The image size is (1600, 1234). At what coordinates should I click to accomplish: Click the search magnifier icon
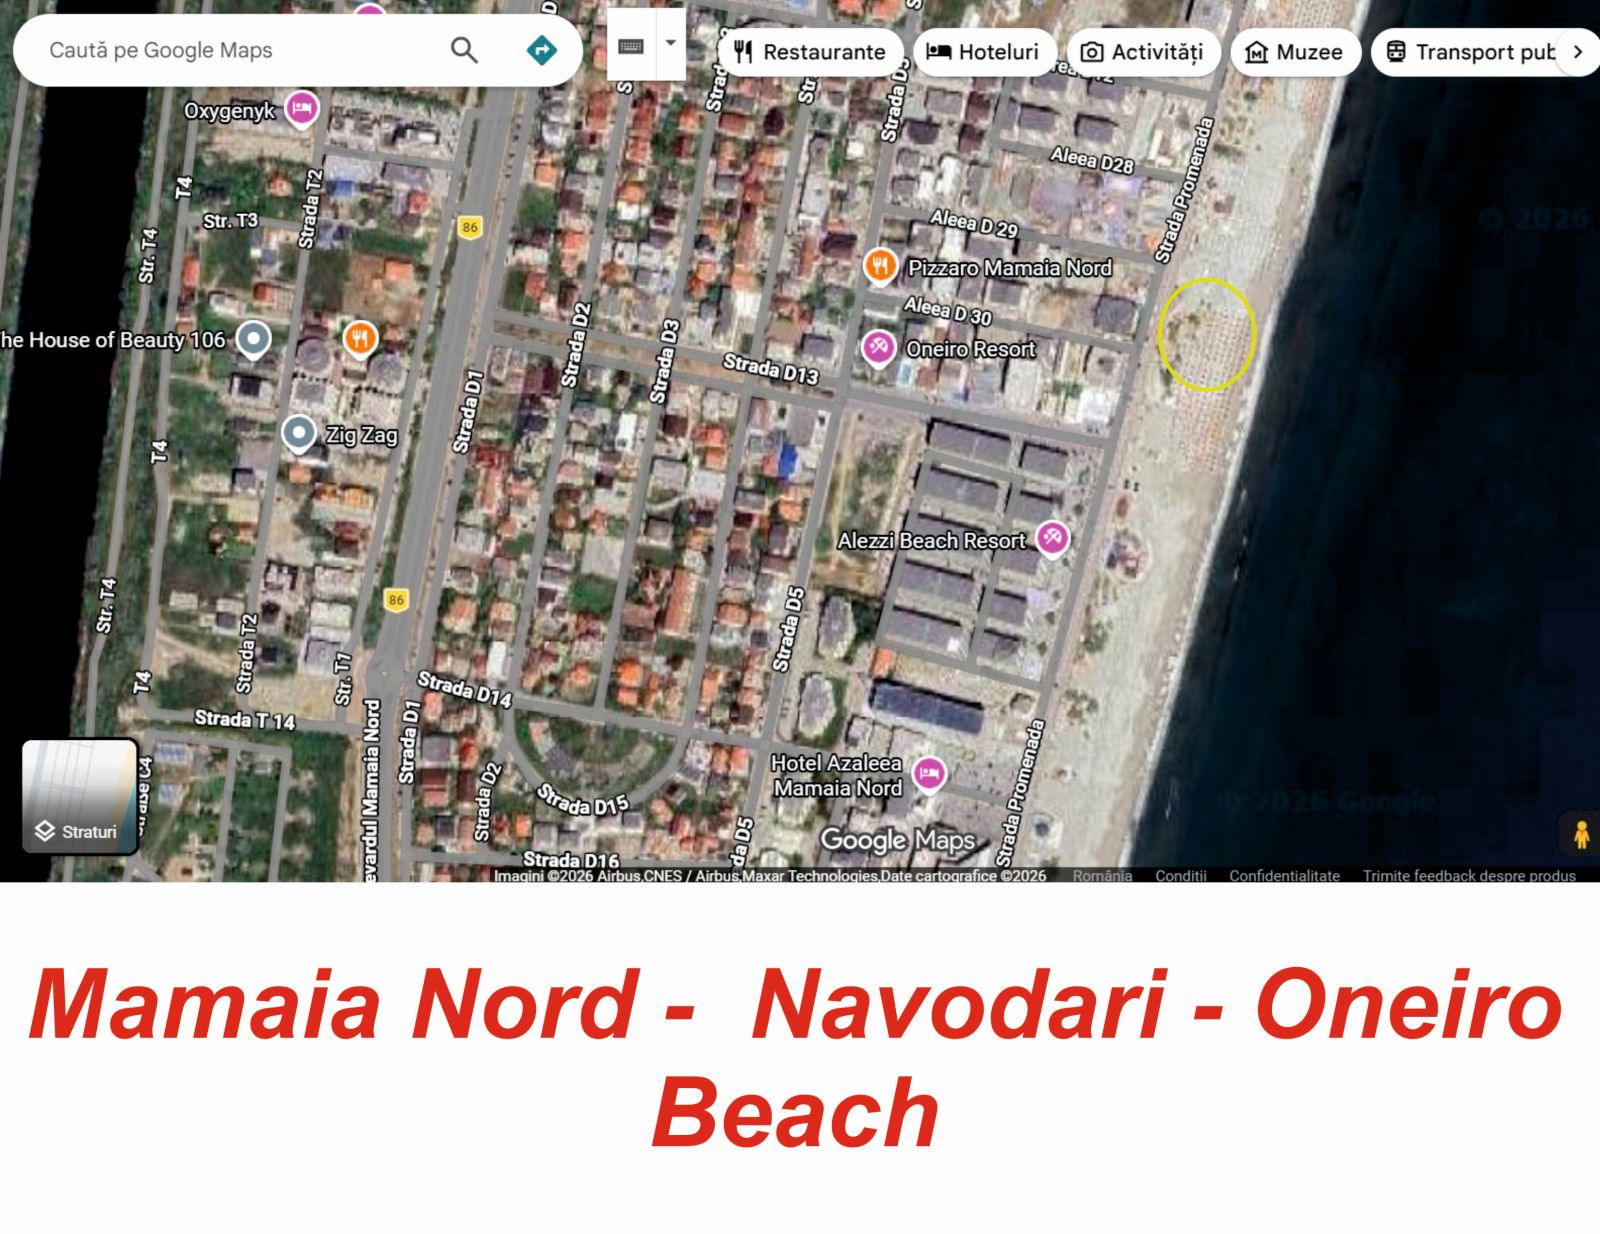click(464, 50)
